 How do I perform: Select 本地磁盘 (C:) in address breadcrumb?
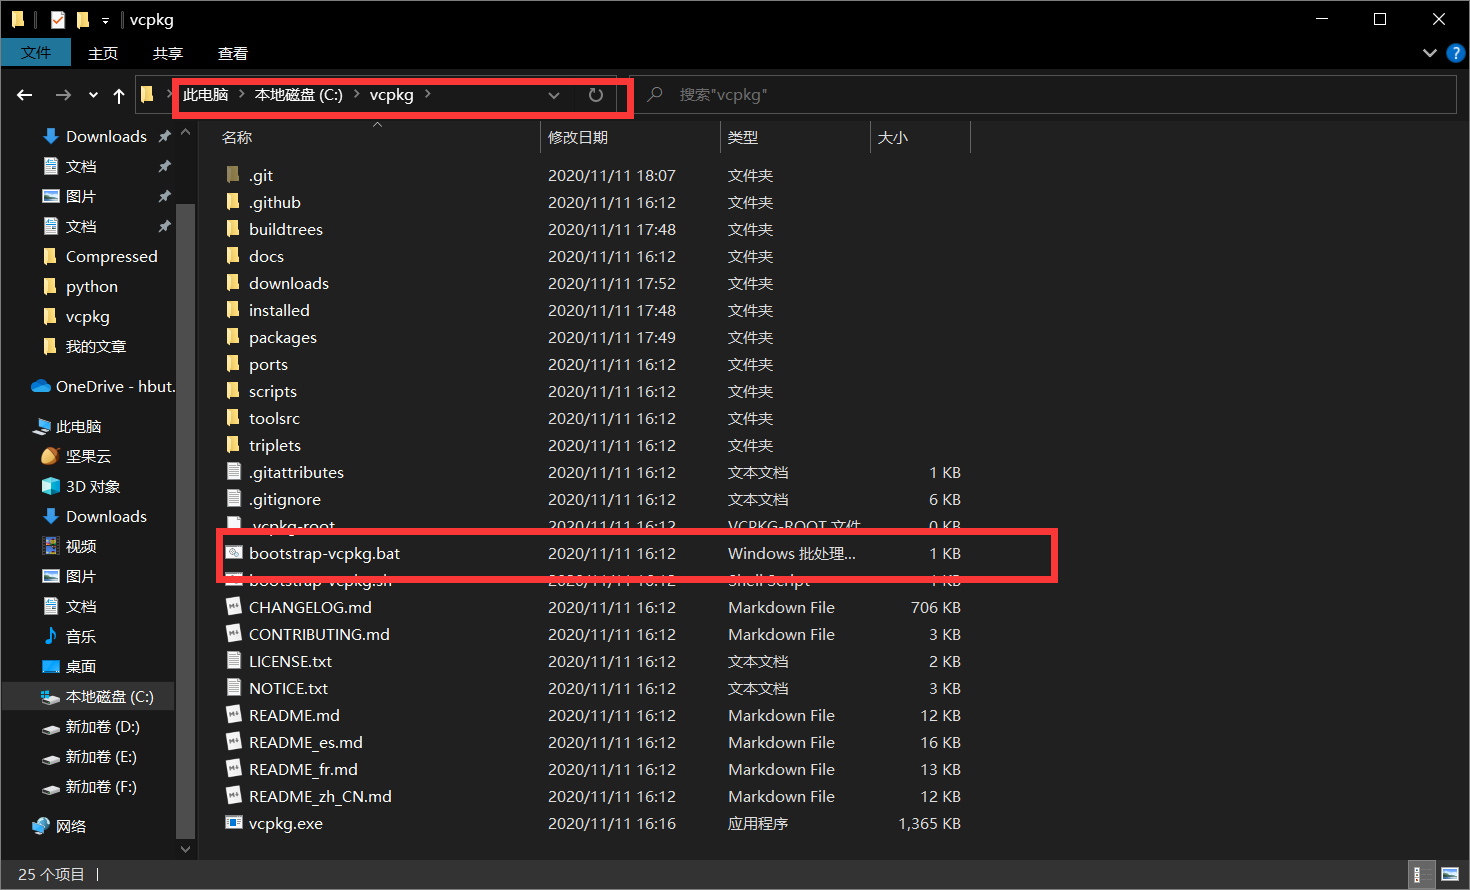point(298,95)
